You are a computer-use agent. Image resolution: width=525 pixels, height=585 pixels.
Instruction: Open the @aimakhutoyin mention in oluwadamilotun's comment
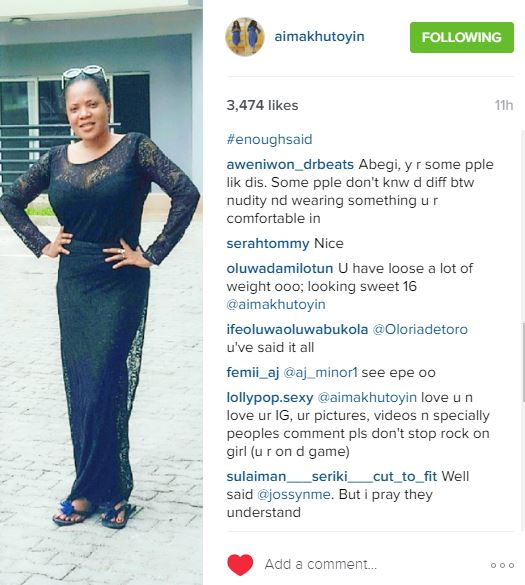click(276, 304)
